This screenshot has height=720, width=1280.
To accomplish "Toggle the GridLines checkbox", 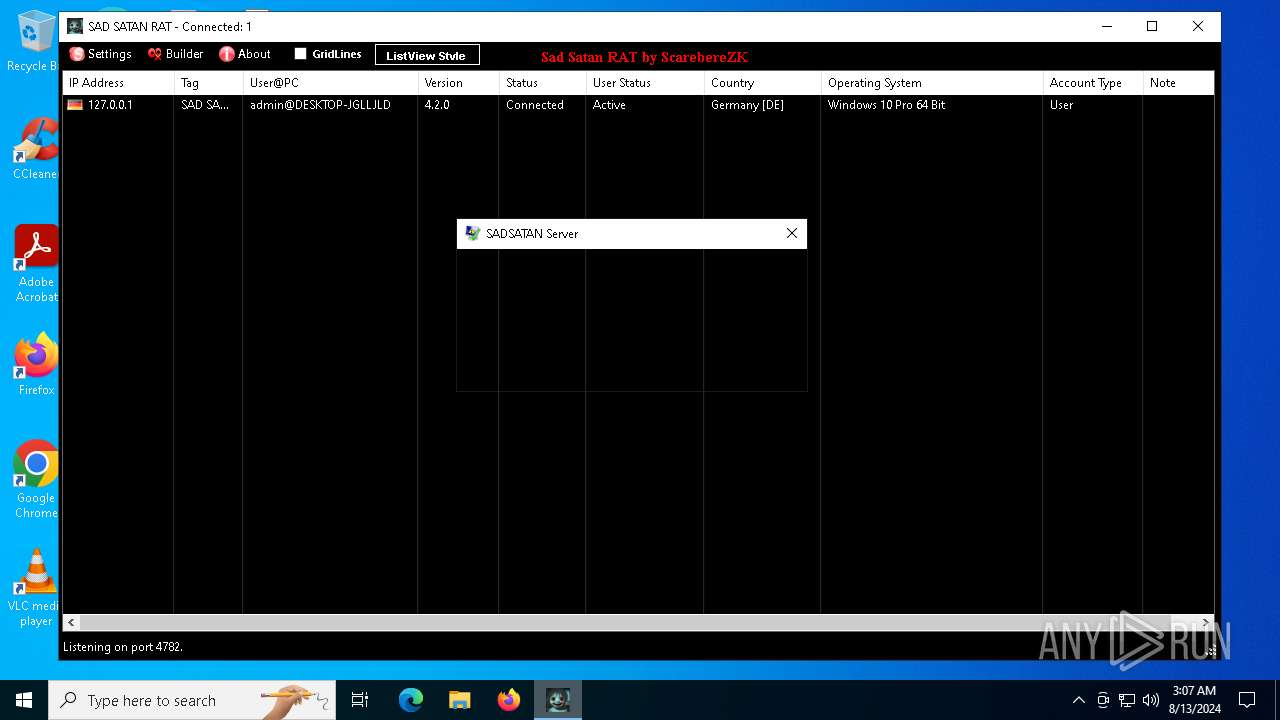I will (x=300, y=54).
